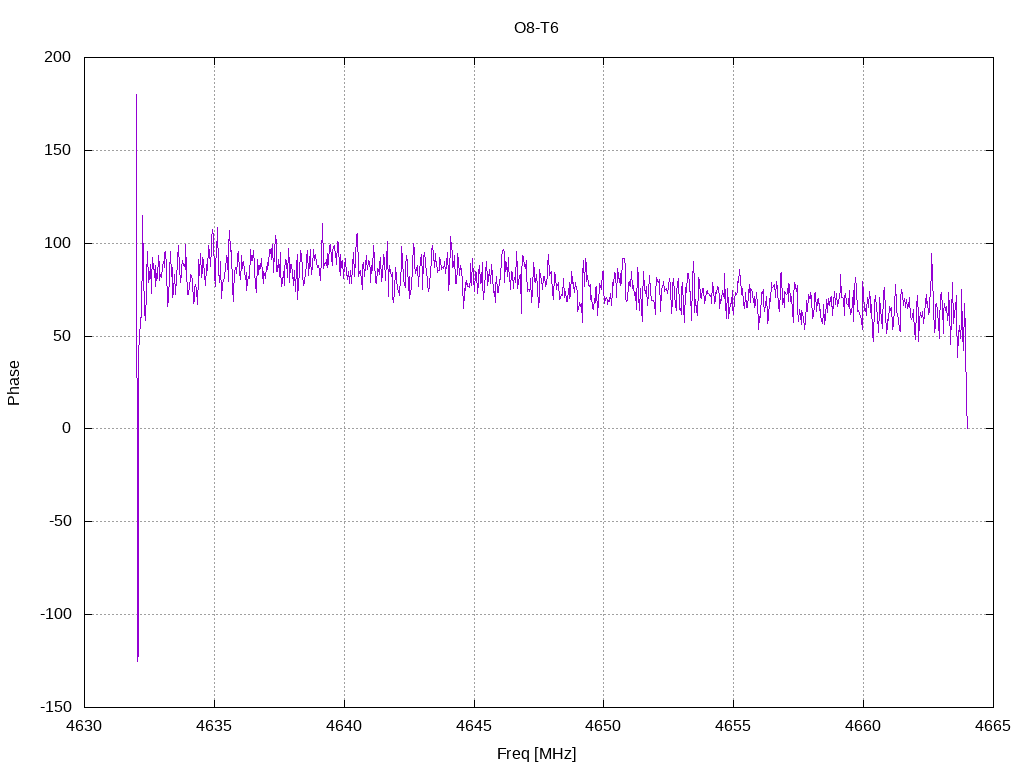Click the y-axis tick label 150
The height and width of the screenshot is (768, 1024).
point(57,150)
